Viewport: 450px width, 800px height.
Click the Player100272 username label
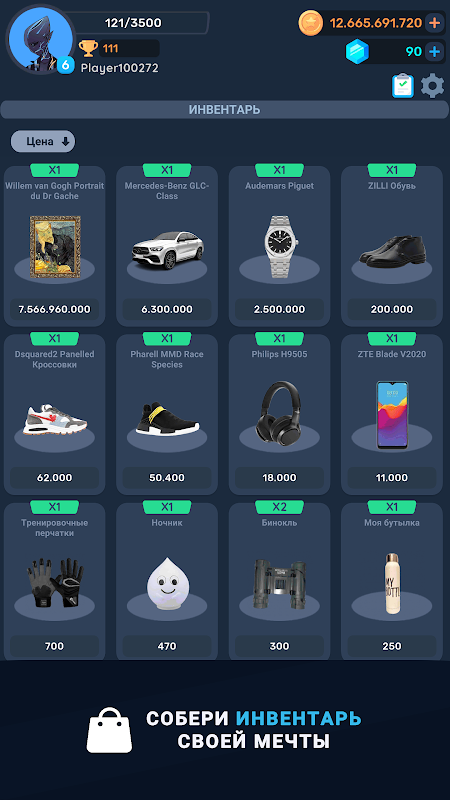(119, 68)
